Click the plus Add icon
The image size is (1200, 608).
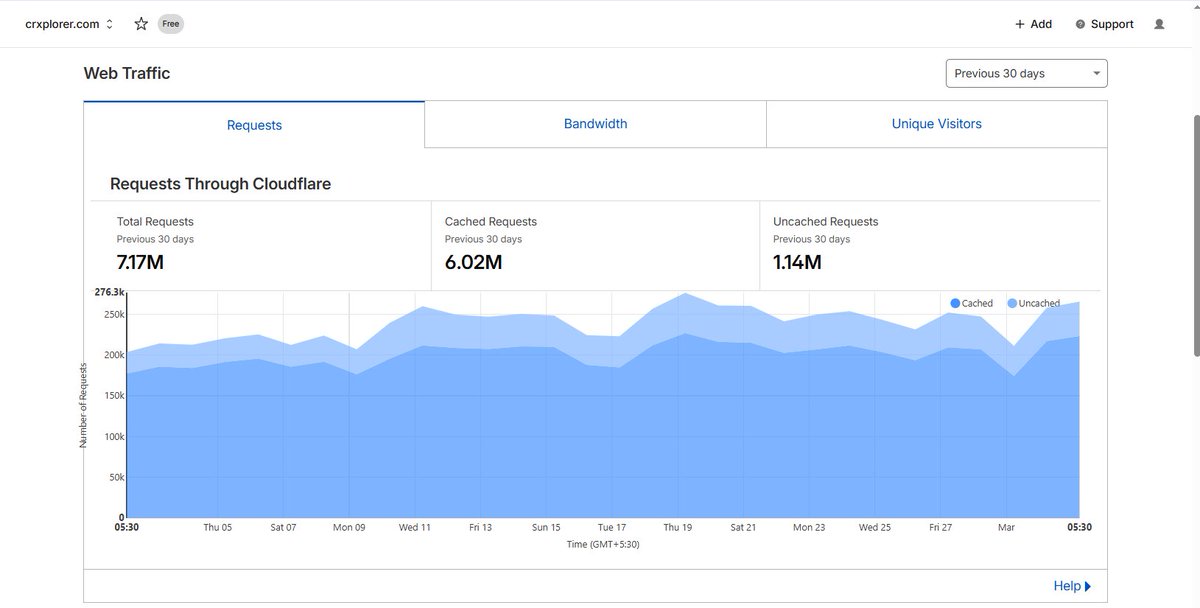1020,24
